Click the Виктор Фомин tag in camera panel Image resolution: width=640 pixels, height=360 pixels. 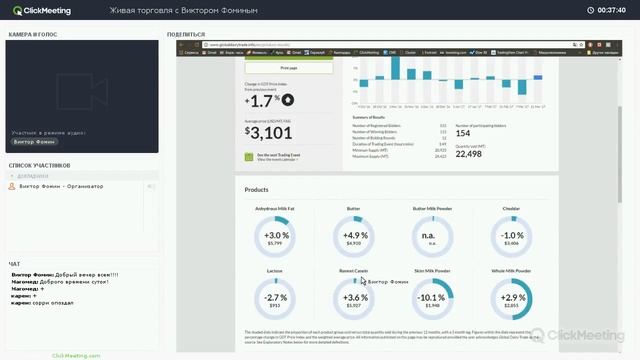point(34,142)
